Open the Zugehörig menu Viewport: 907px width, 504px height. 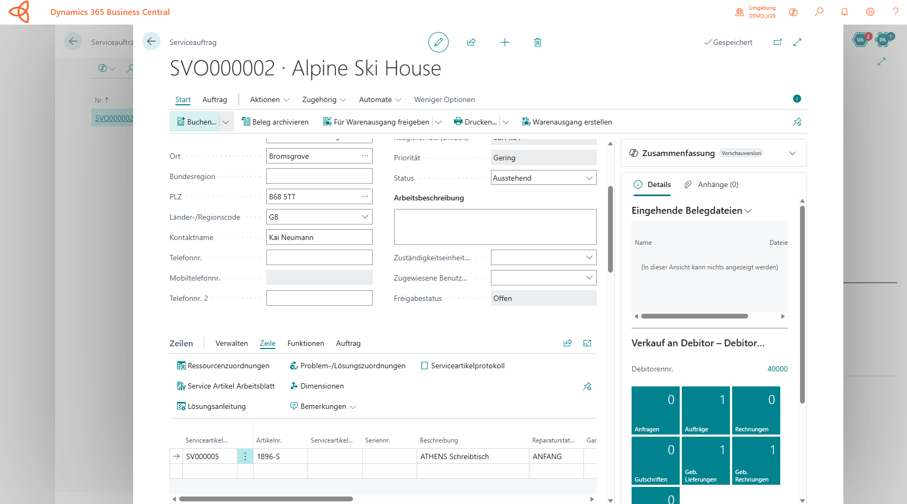pos(324,100)
